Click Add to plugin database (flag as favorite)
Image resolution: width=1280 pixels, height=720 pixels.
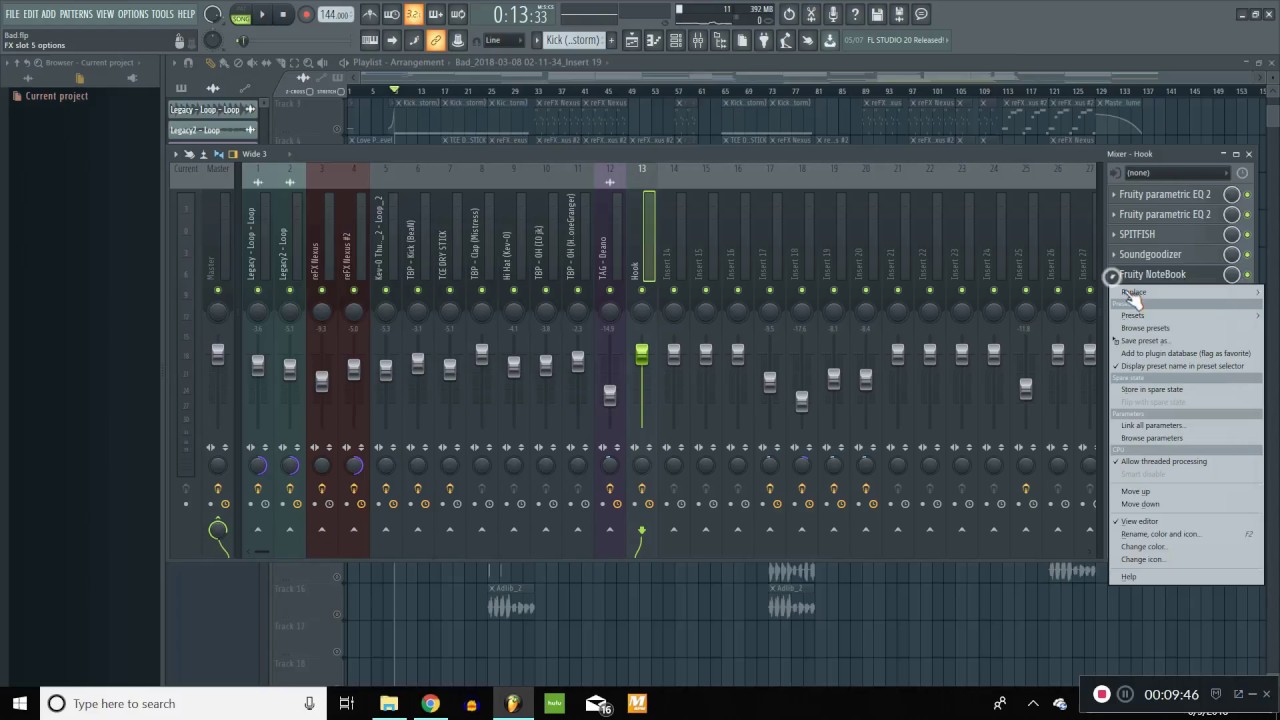coord(1186,353)
